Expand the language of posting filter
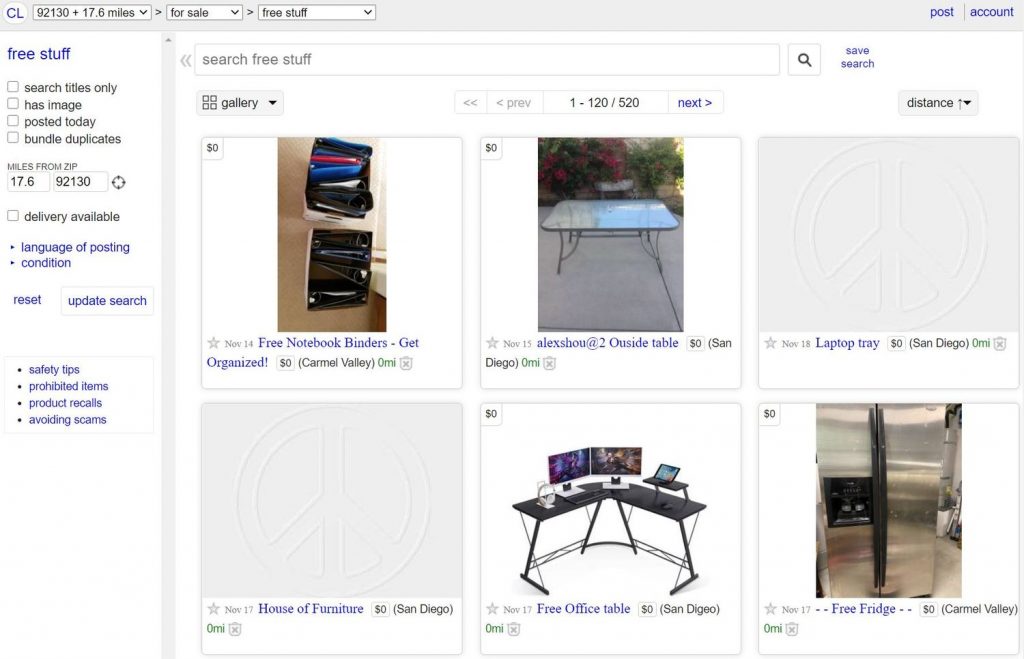 pyautogui.click(x=75, y=247)
